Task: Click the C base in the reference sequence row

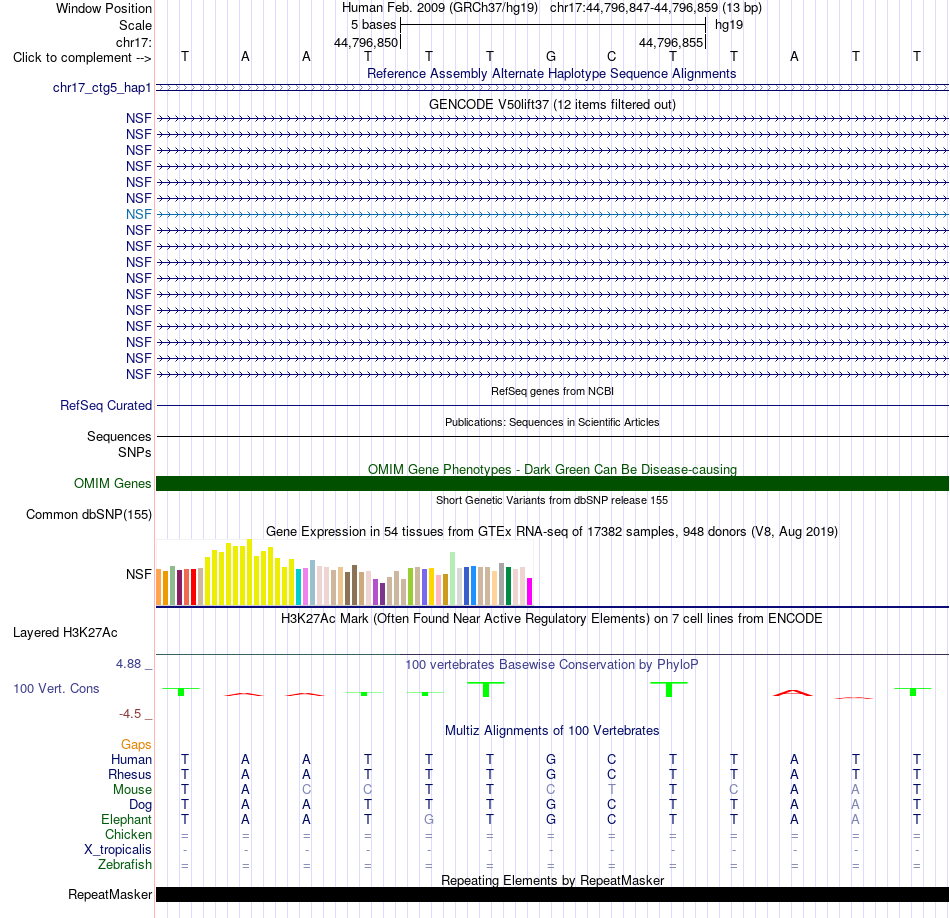Action: [612, 56]
